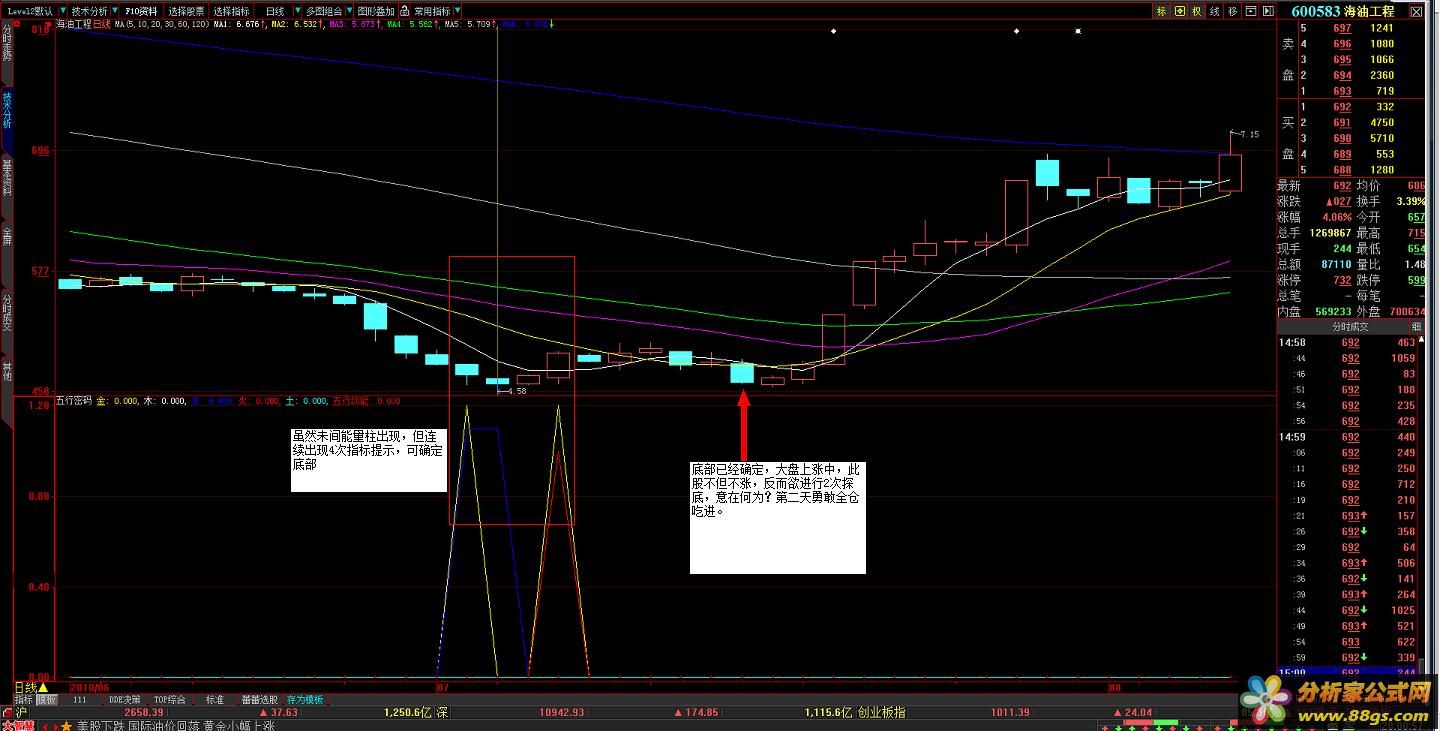1440x731 pixels.
Task: Click the 选择股票 toolbar button
Action: click(186, 11)
